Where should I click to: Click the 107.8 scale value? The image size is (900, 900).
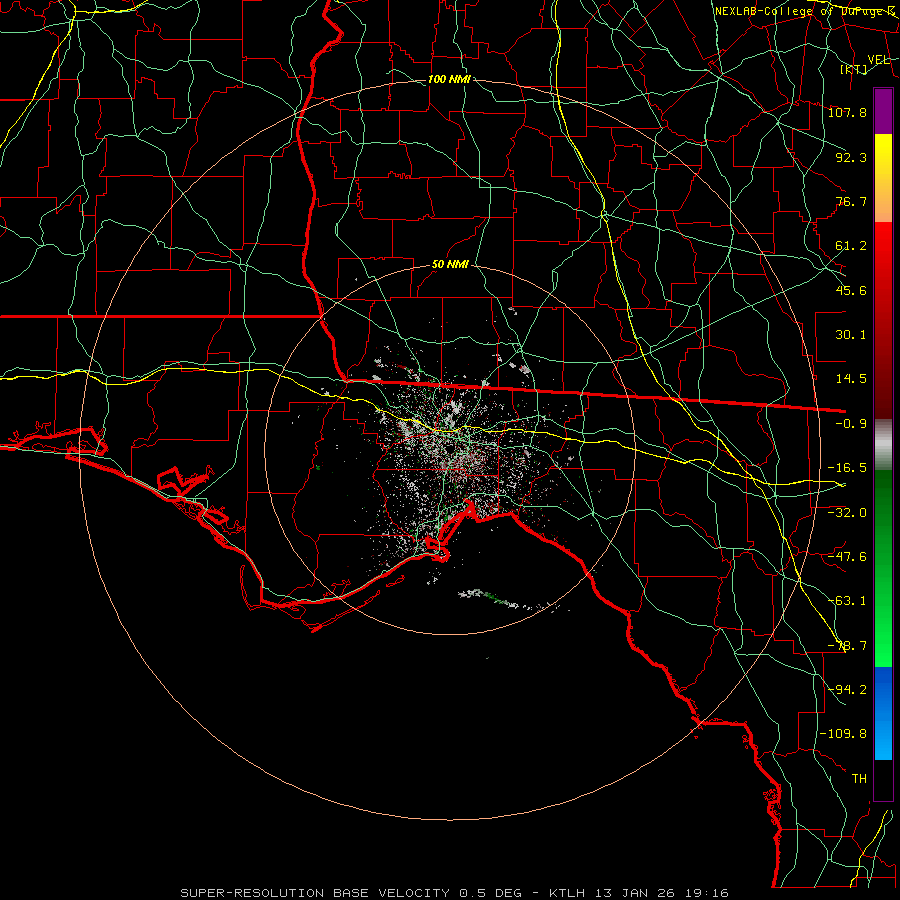[x=847, y=112]
